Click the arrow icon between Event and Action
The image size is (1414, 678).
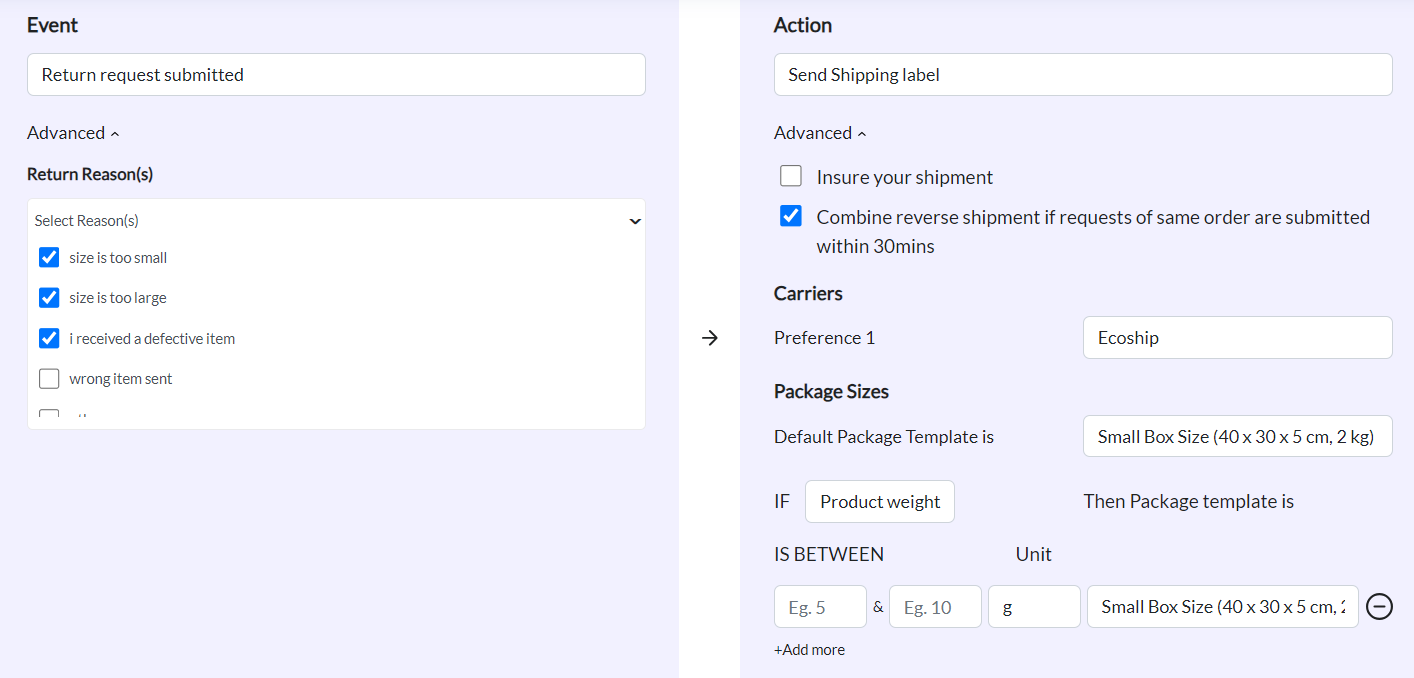[x=710, y=338]
